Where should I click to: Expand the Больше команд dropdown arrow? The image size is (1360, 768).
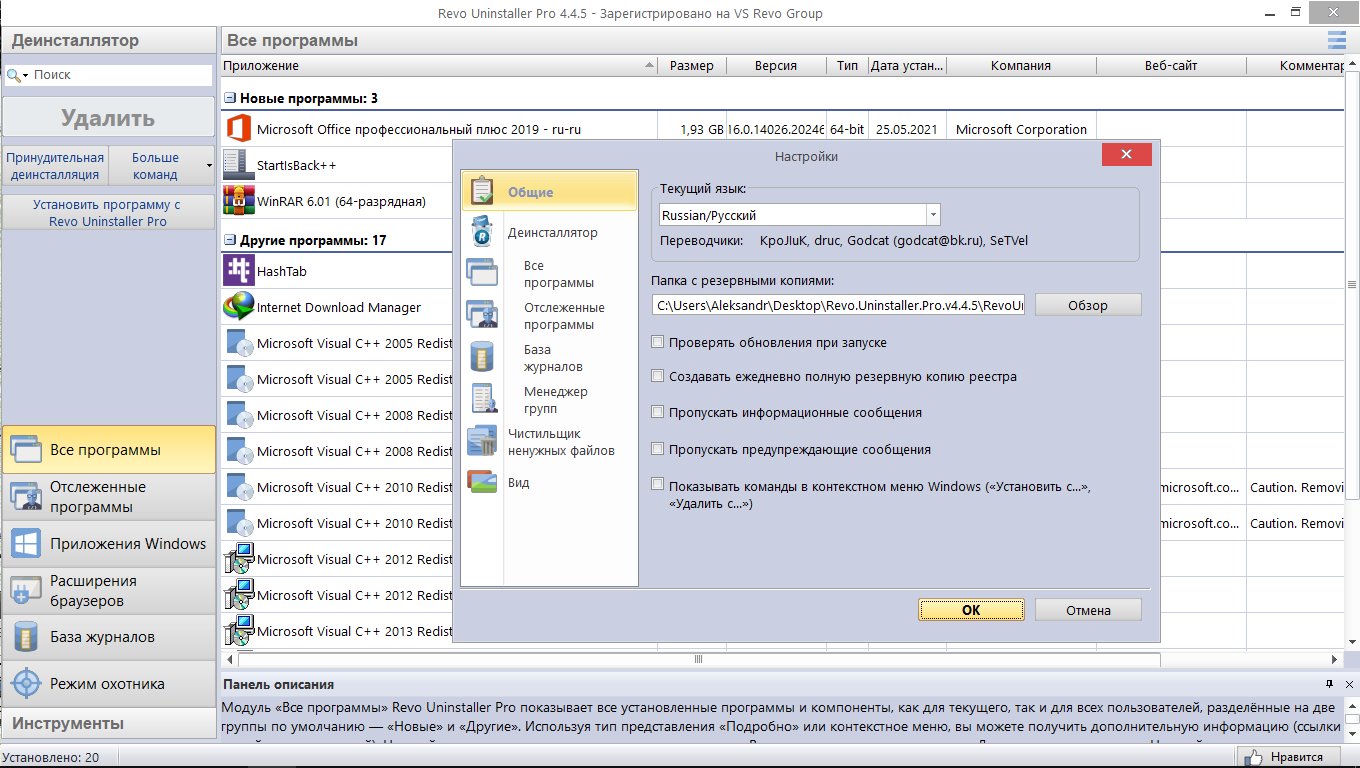(x=209, y=165)
